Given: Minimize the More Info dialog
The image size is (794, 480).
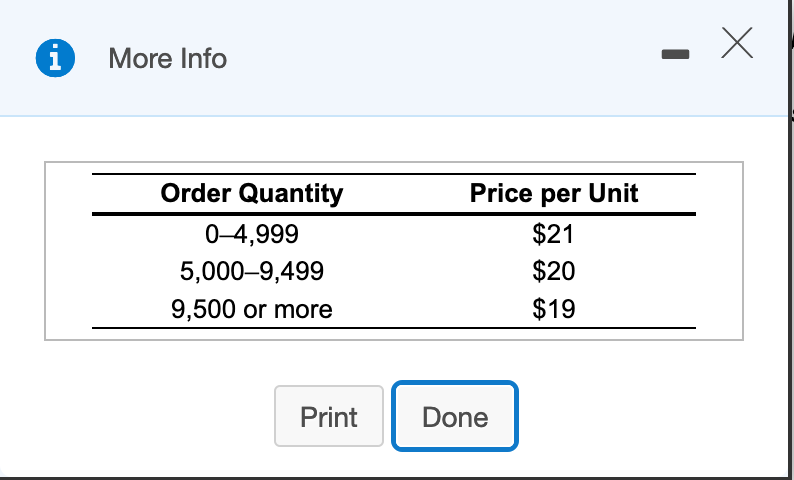Looking at the screenshot, I should click(x=676, y=59).
